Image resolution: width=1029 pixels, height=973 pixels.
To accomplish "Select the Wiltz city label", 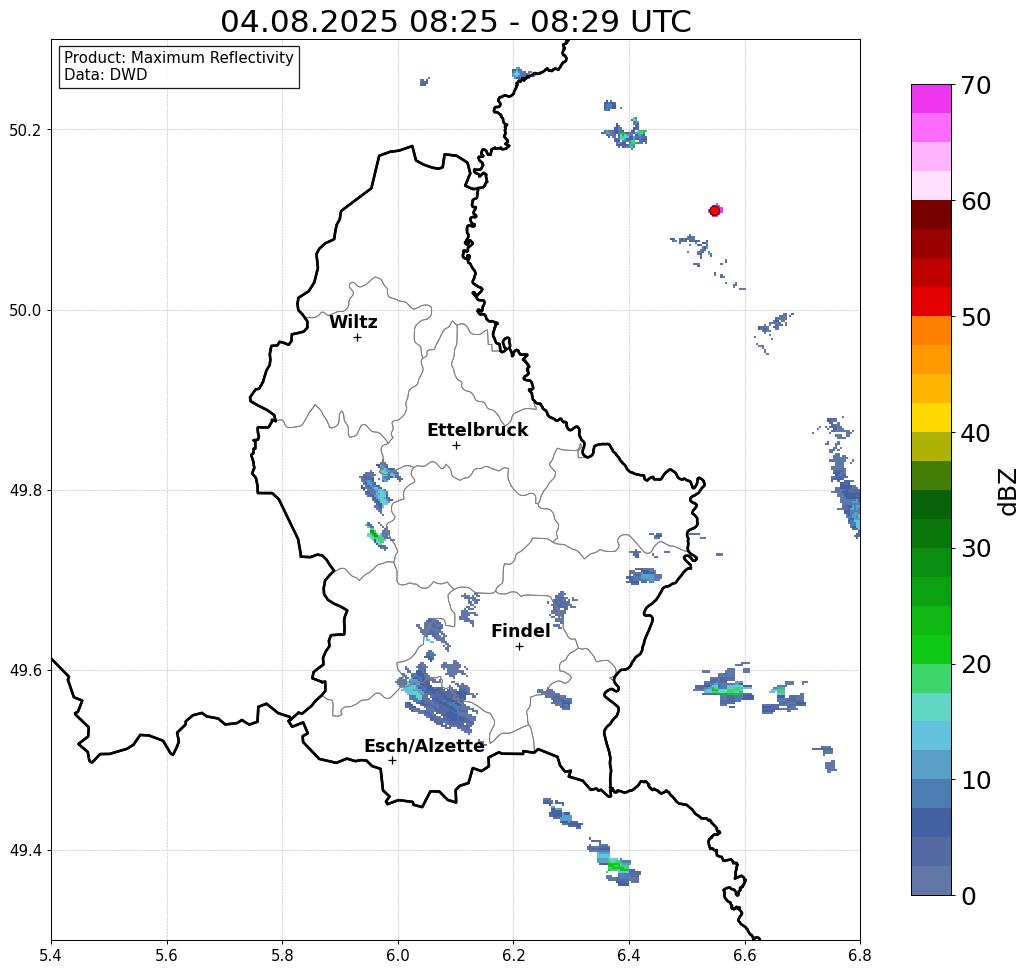I will point(353,322).
